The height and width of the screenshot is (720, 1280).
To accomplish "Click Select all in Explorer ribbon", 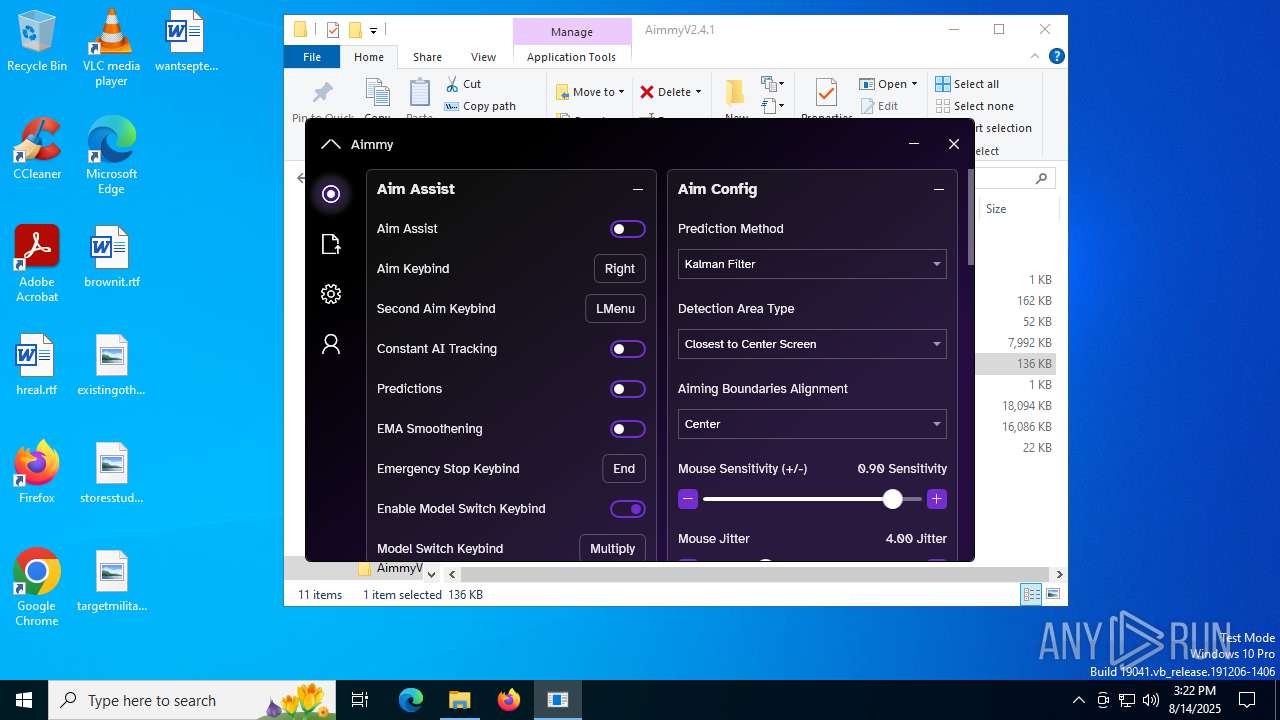I will pyautogui.click(x=967, y=84).
